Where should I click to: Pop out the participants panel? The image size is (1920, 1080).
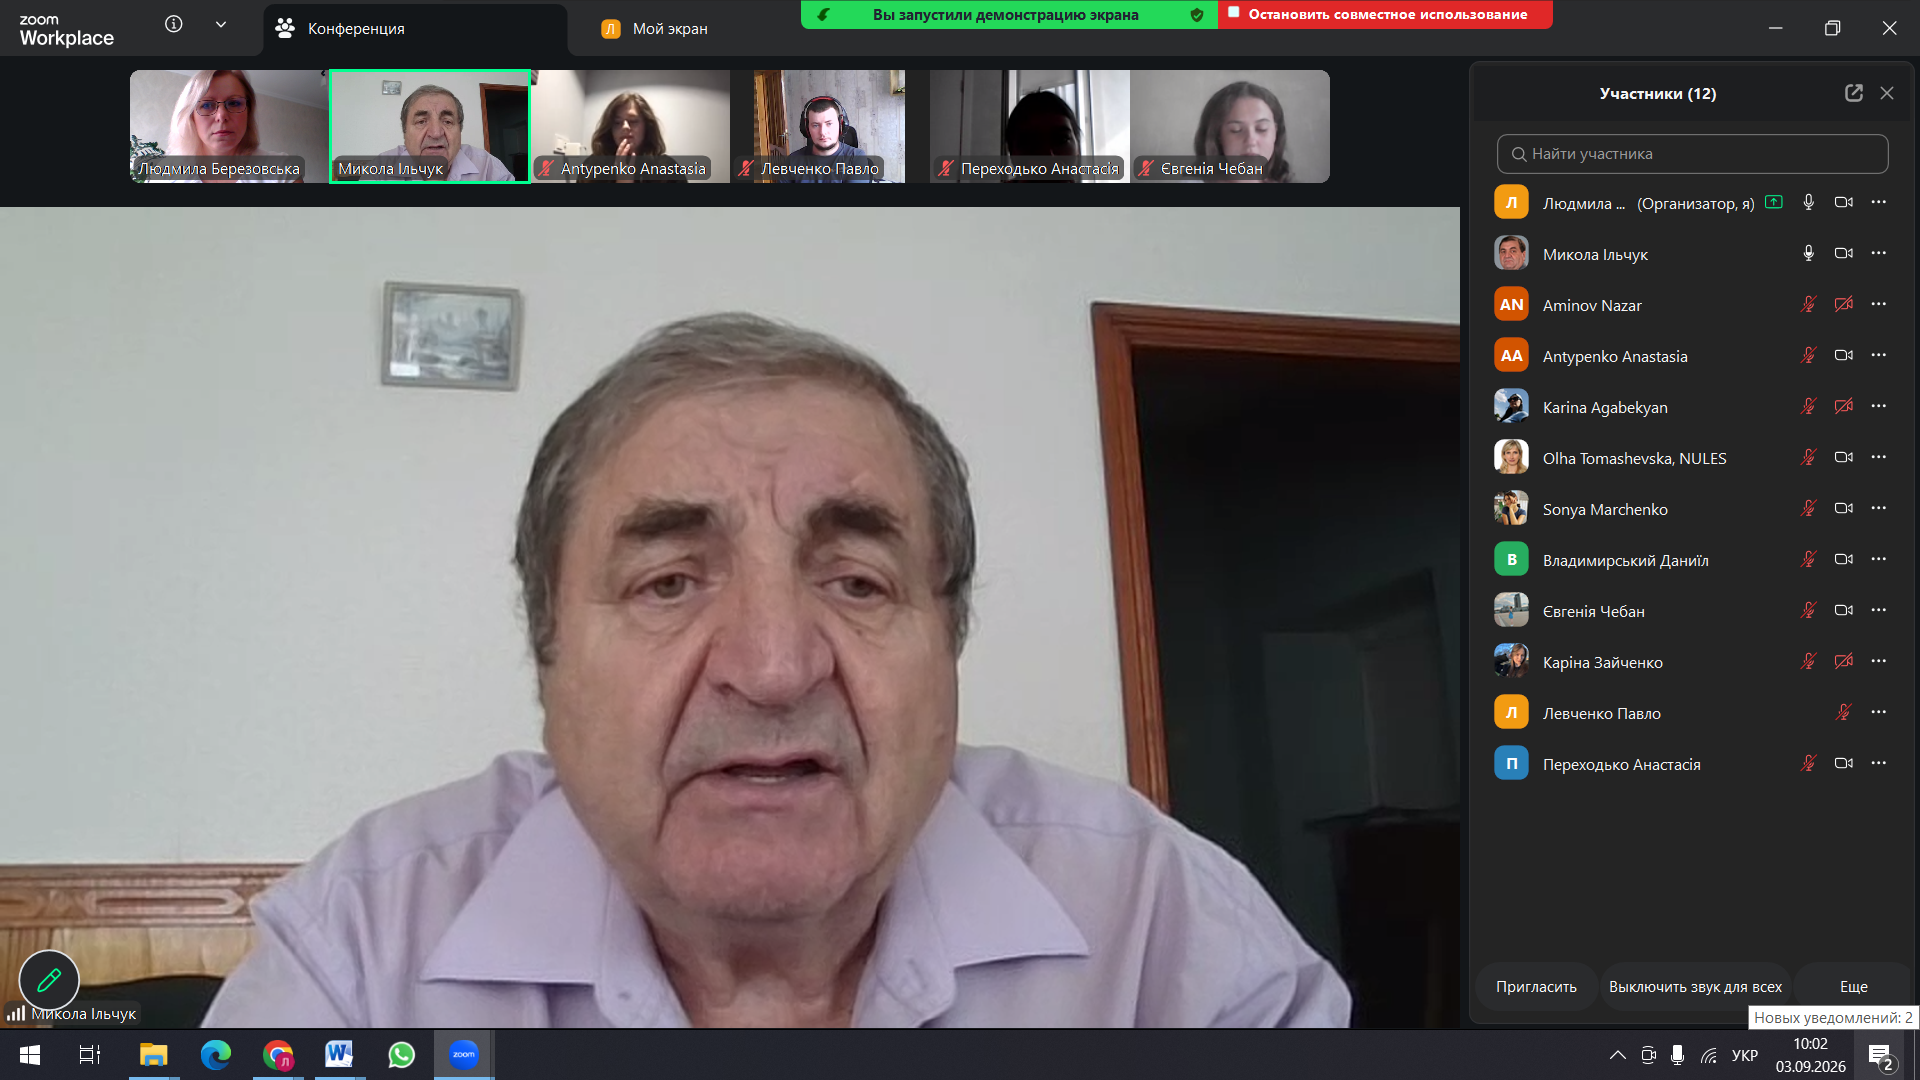[1854, 93]
